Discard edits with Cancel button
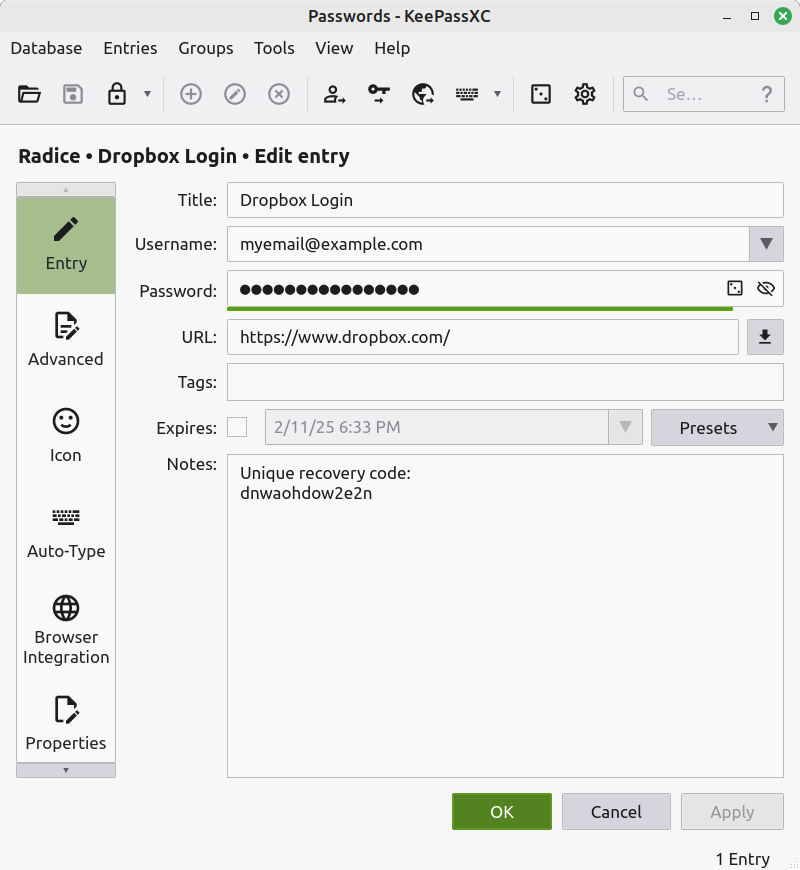The image size is (800, 870). coord(616,812)
